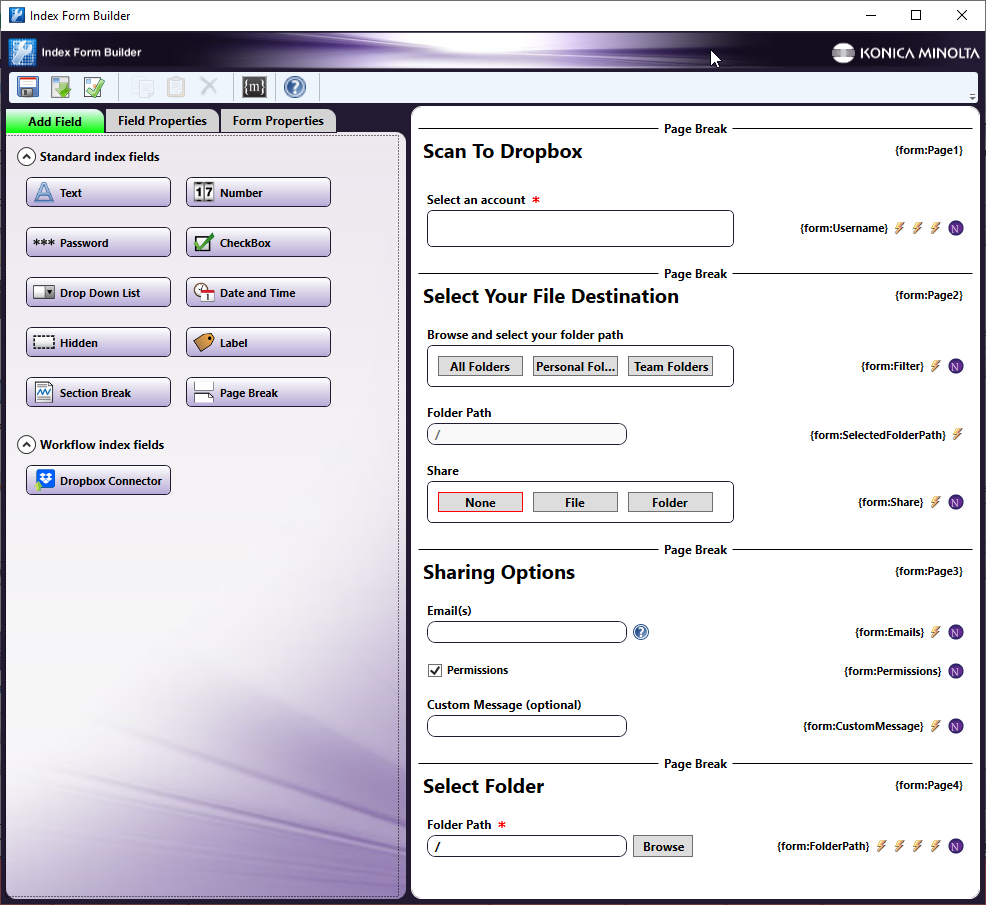Select the Team Folders filter option

click(x=670, y=367)
